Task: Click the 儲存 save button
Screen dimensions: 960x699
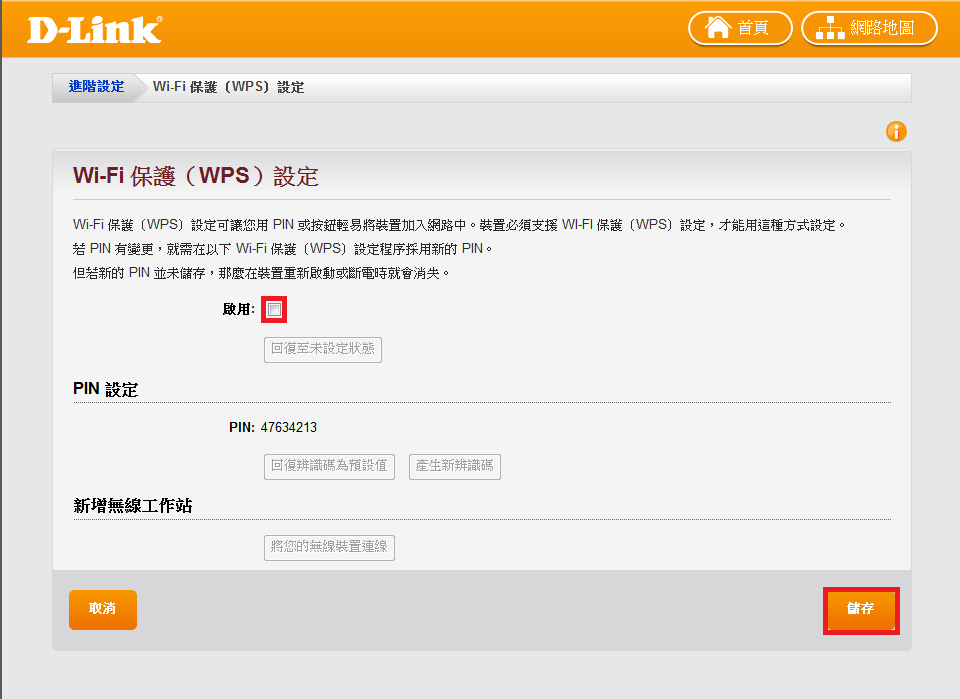Action: coord(861,610)
